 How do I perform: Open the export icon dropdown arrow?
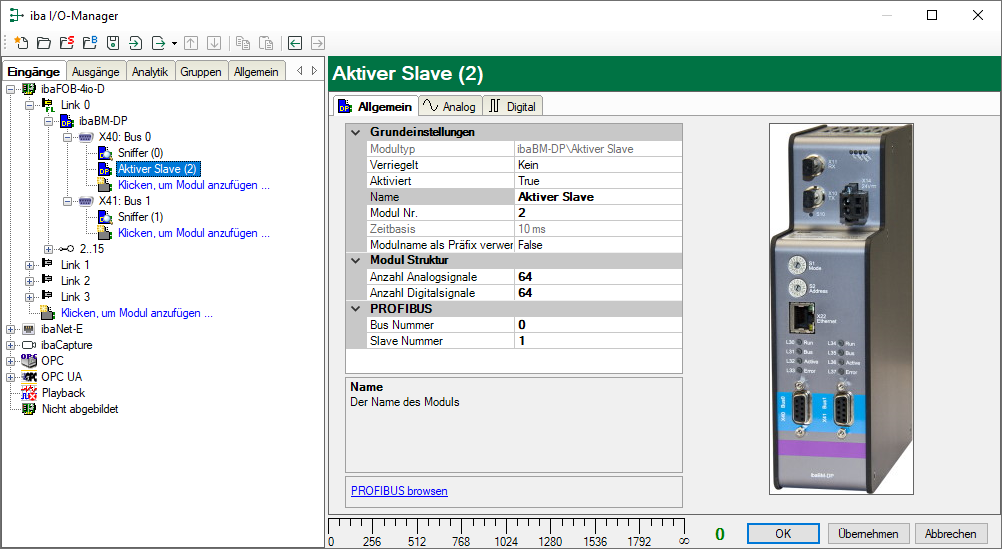click(174, 44)
